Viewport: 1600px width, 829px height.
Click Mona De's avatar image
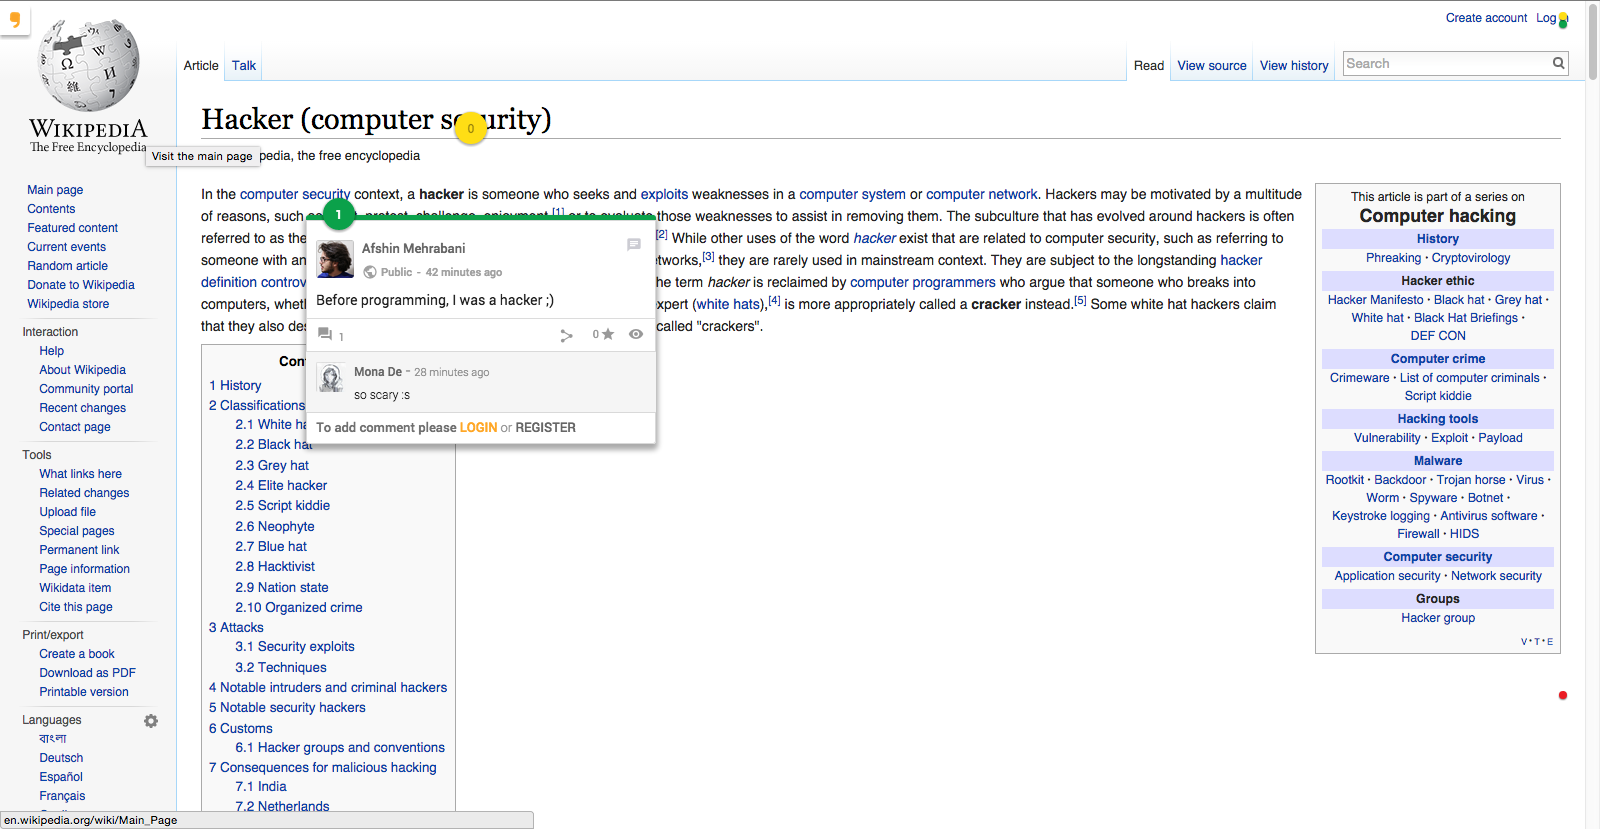[331, 378]
